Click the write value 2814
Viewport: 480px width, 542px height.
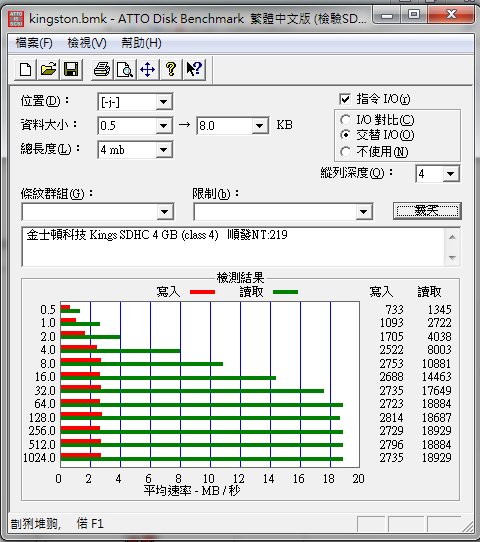392,418
